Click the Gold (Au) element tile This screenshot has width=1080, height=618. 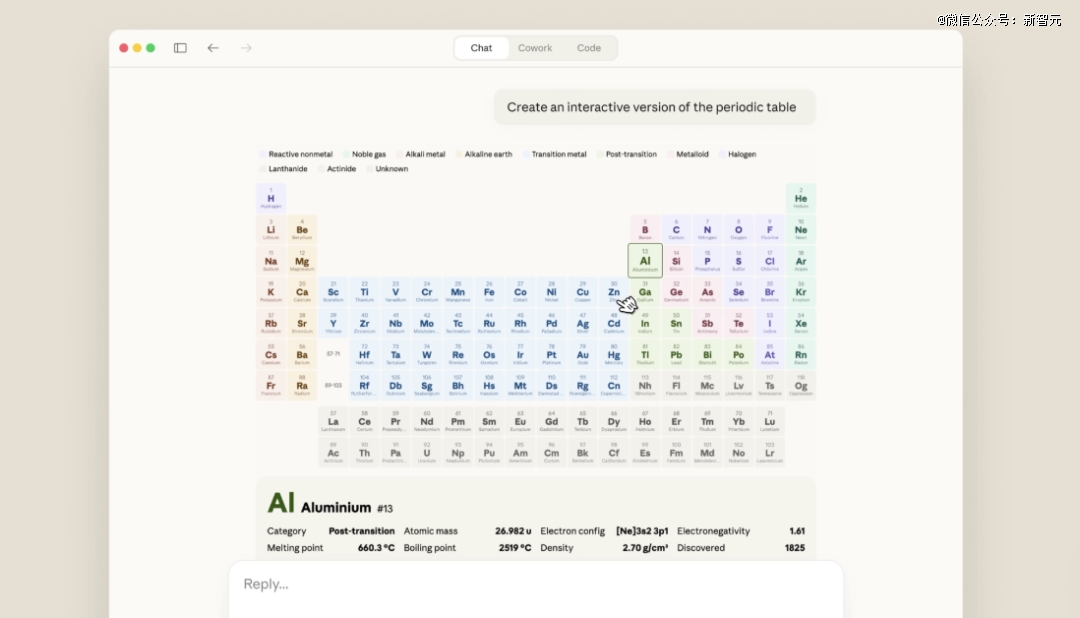coord(583,355)
